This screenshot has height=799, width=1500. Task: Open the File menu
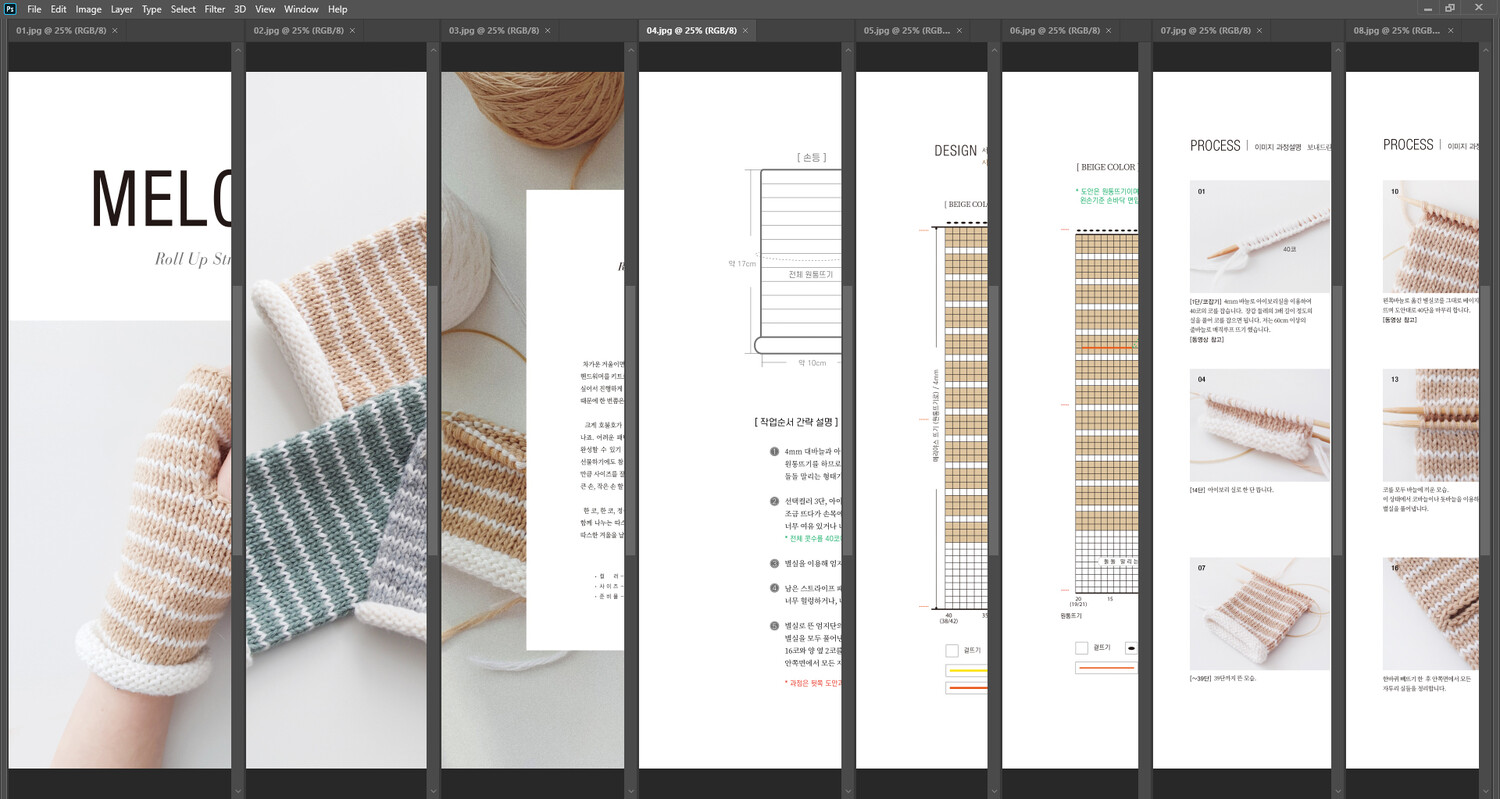click(34, 9)
